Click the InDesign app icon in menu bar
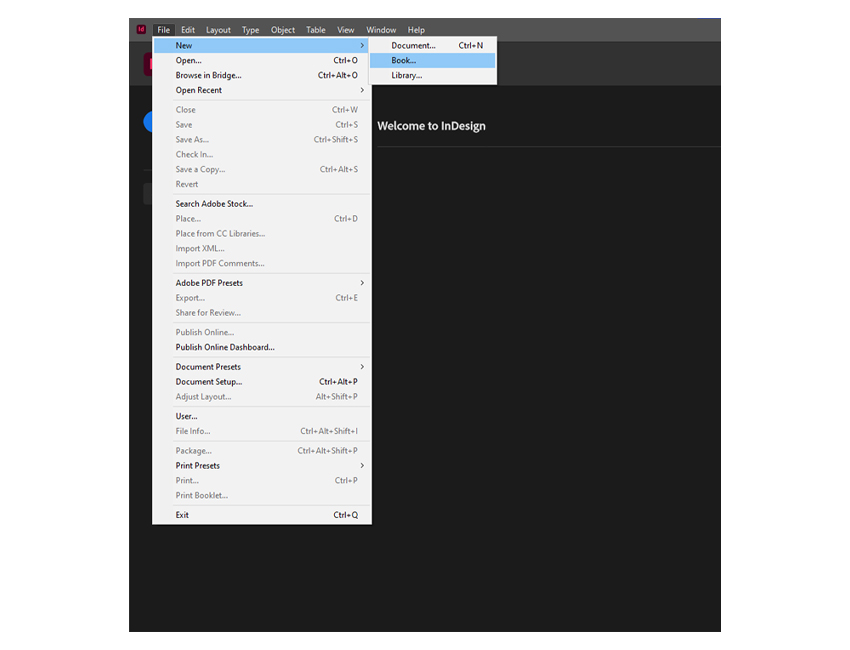Viewport: 850px width, 650px height. click(x=141, y=29)
